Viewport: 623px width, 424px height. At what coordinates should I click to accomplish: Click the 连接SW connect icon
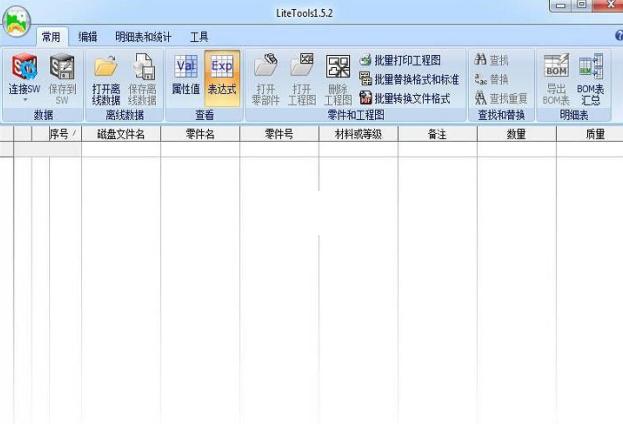point(25,68)
